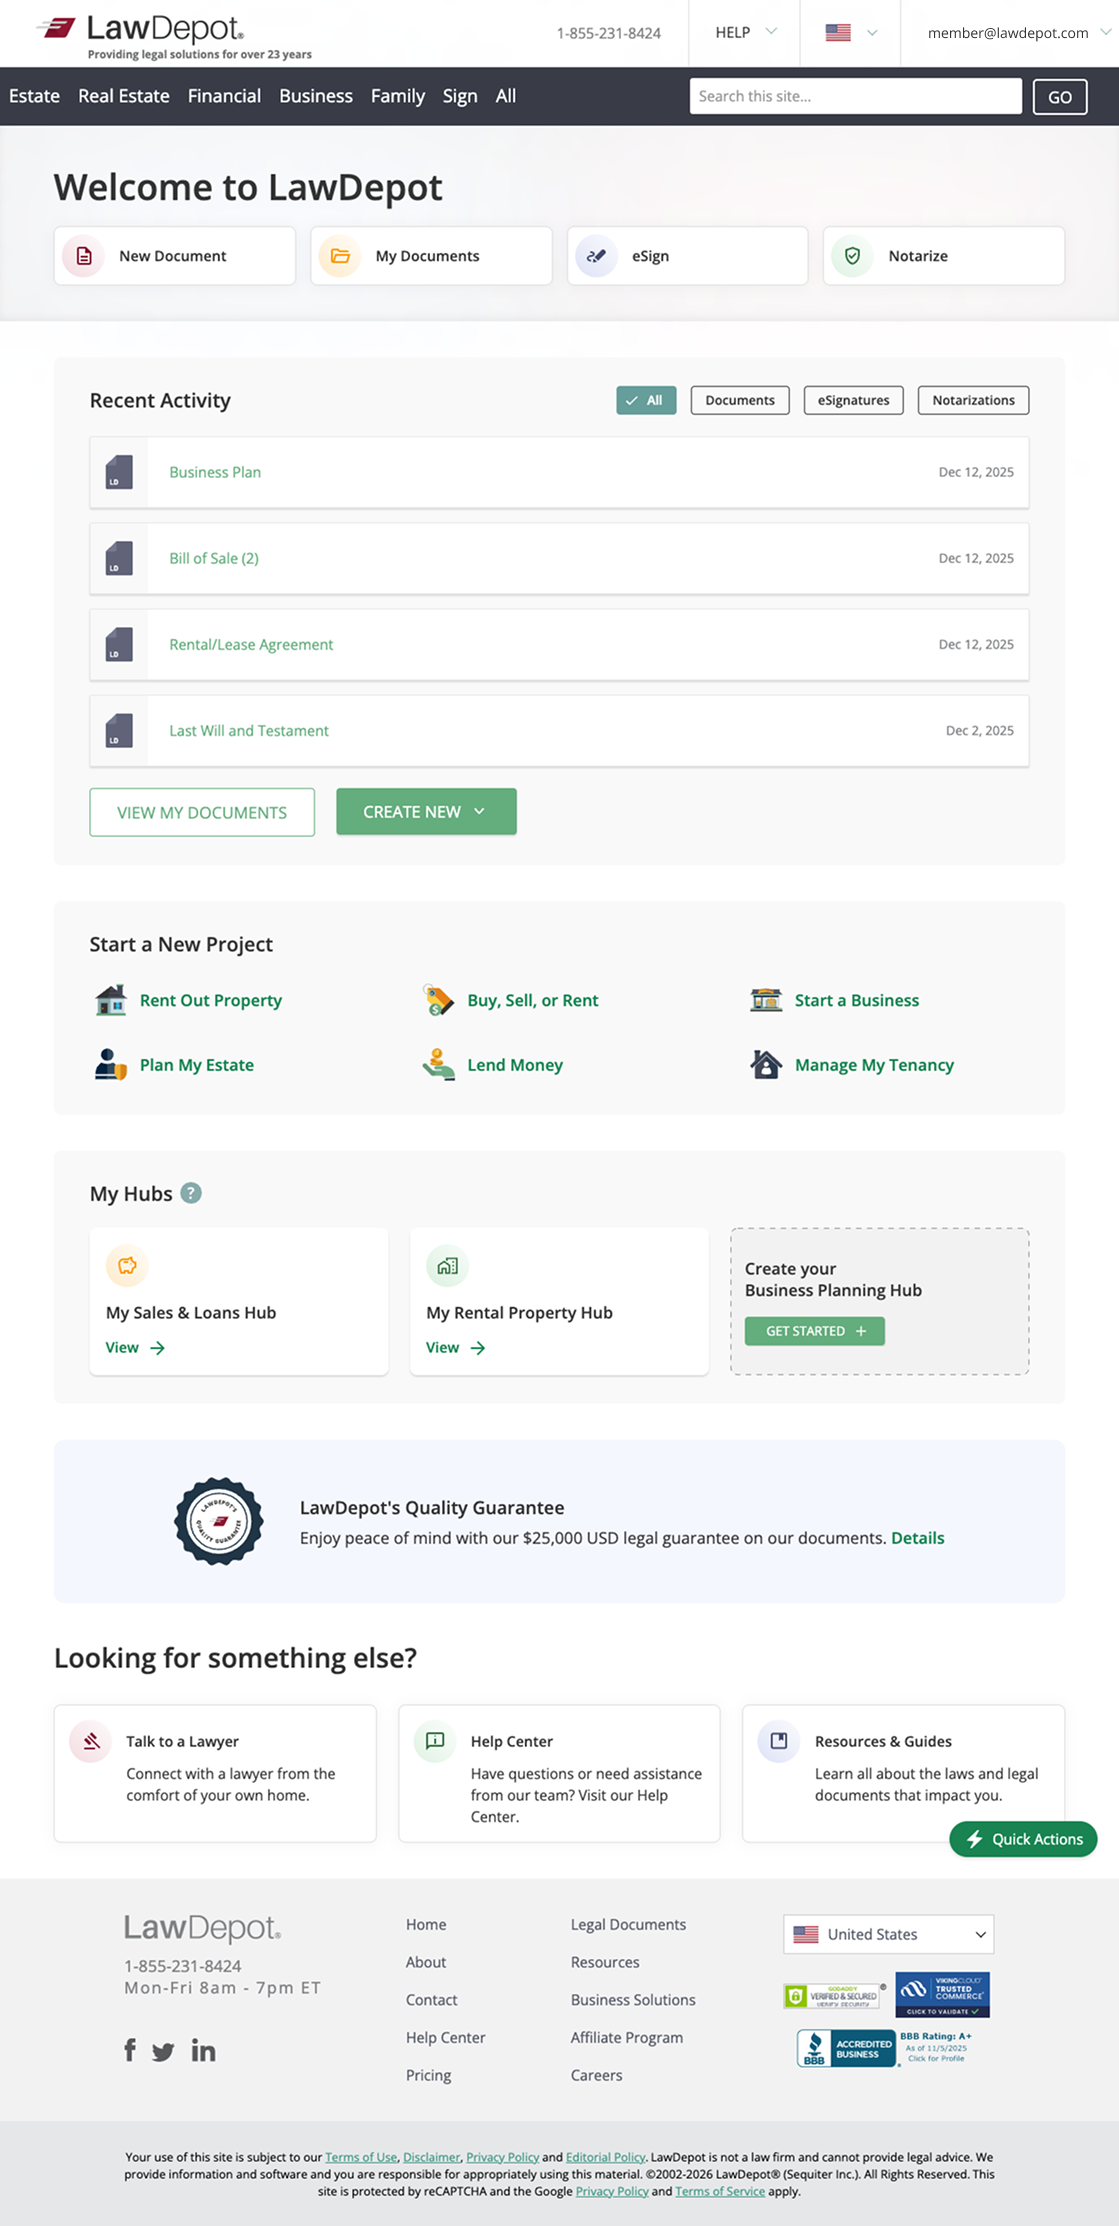Screen dimensions: 1119x2226
Task: Open the Bill of Sale (2) link
Action: tap(214, 558)
